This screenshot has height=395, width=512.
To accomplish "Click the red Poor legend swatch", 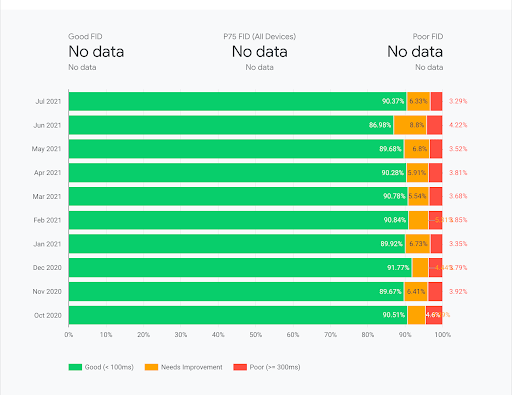I will pyautogui.click(x=240, y=367).
